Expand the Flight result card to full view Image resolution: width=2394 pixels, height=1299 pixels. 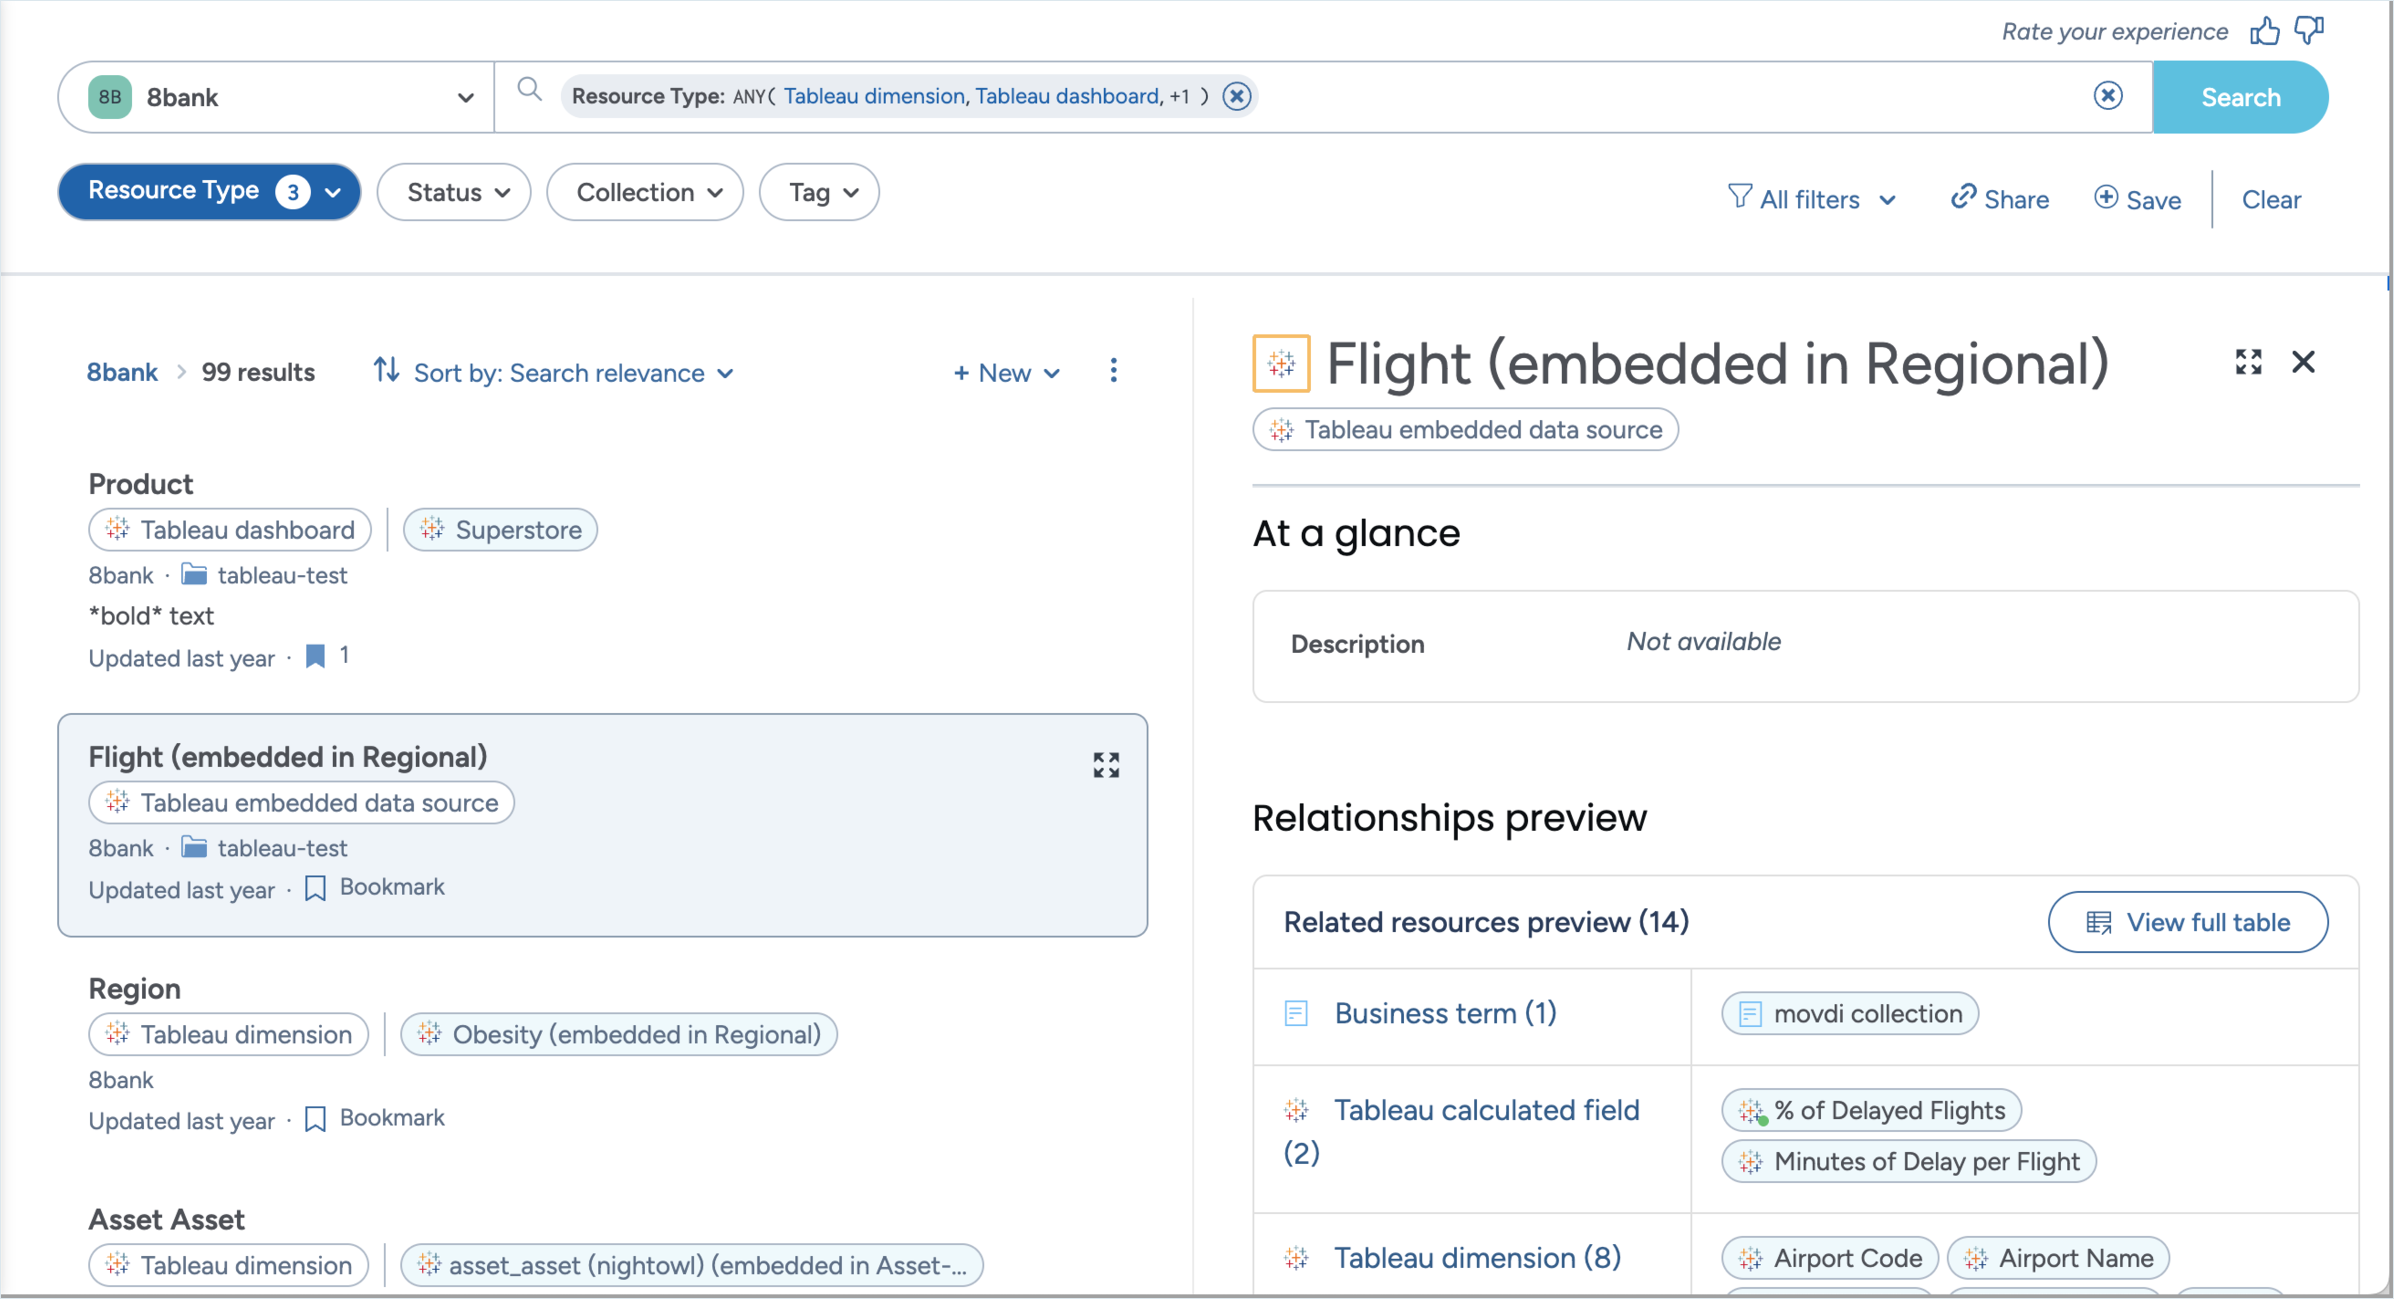pos(1106,765)
